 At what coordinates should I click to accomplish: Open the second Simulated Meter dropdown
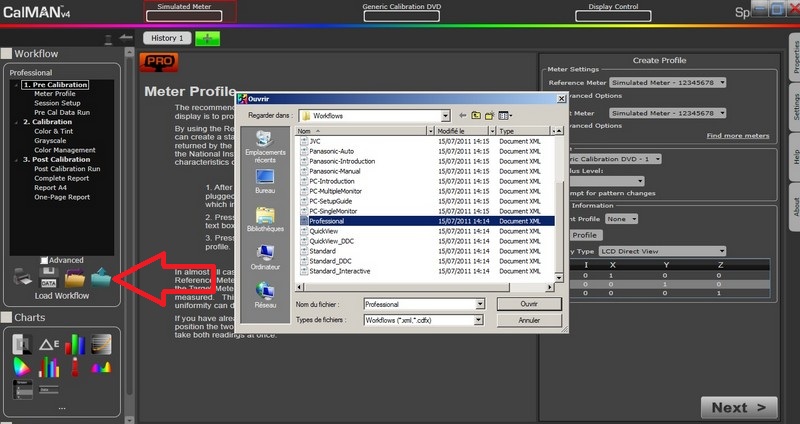[x=667, y=113]
